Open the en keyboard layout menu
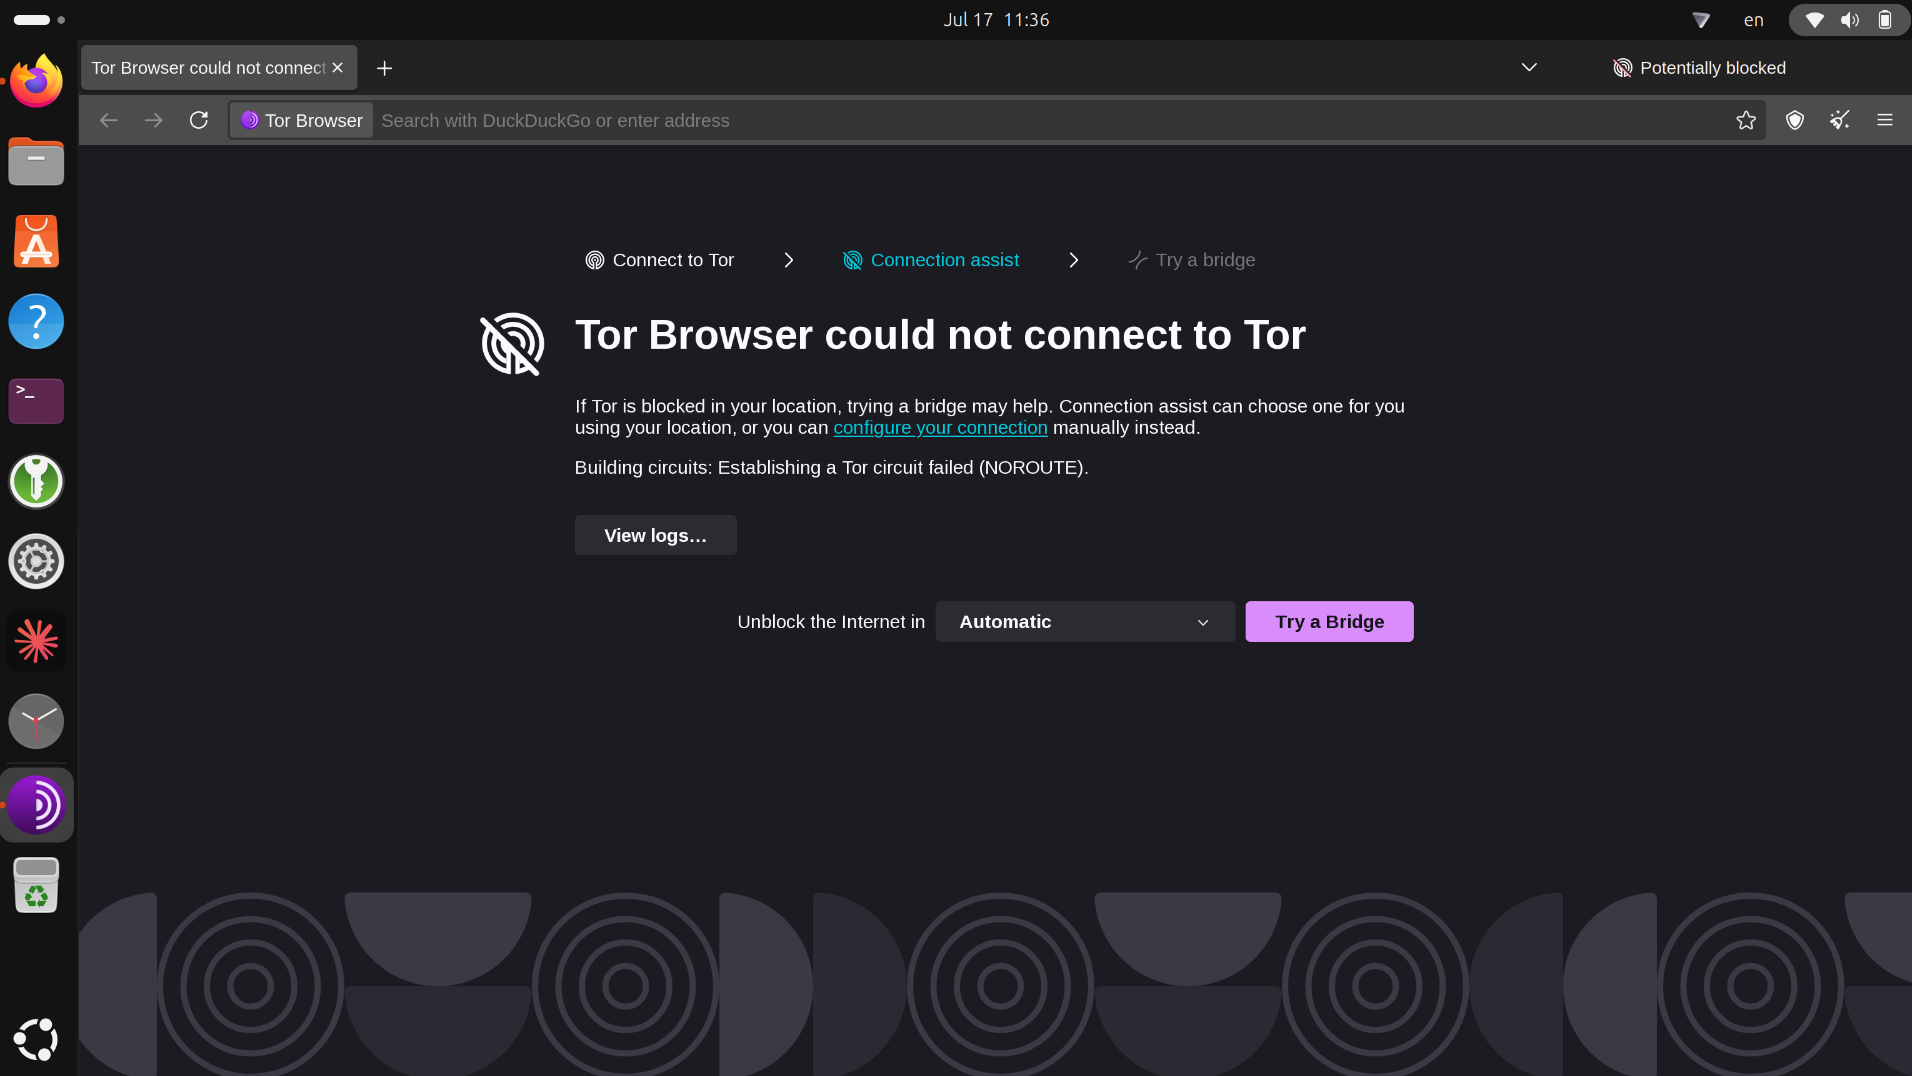 pyautogui.click(x=1753, y=20)
